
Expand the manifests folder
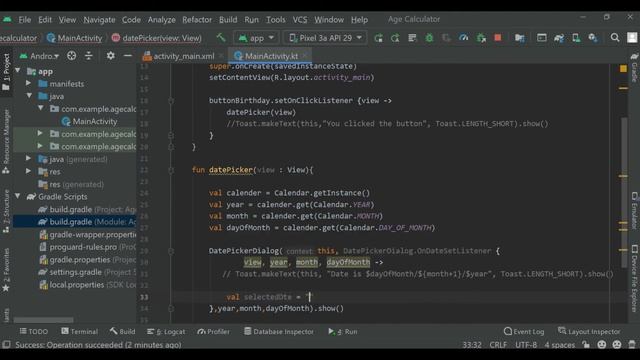(29, 83)
